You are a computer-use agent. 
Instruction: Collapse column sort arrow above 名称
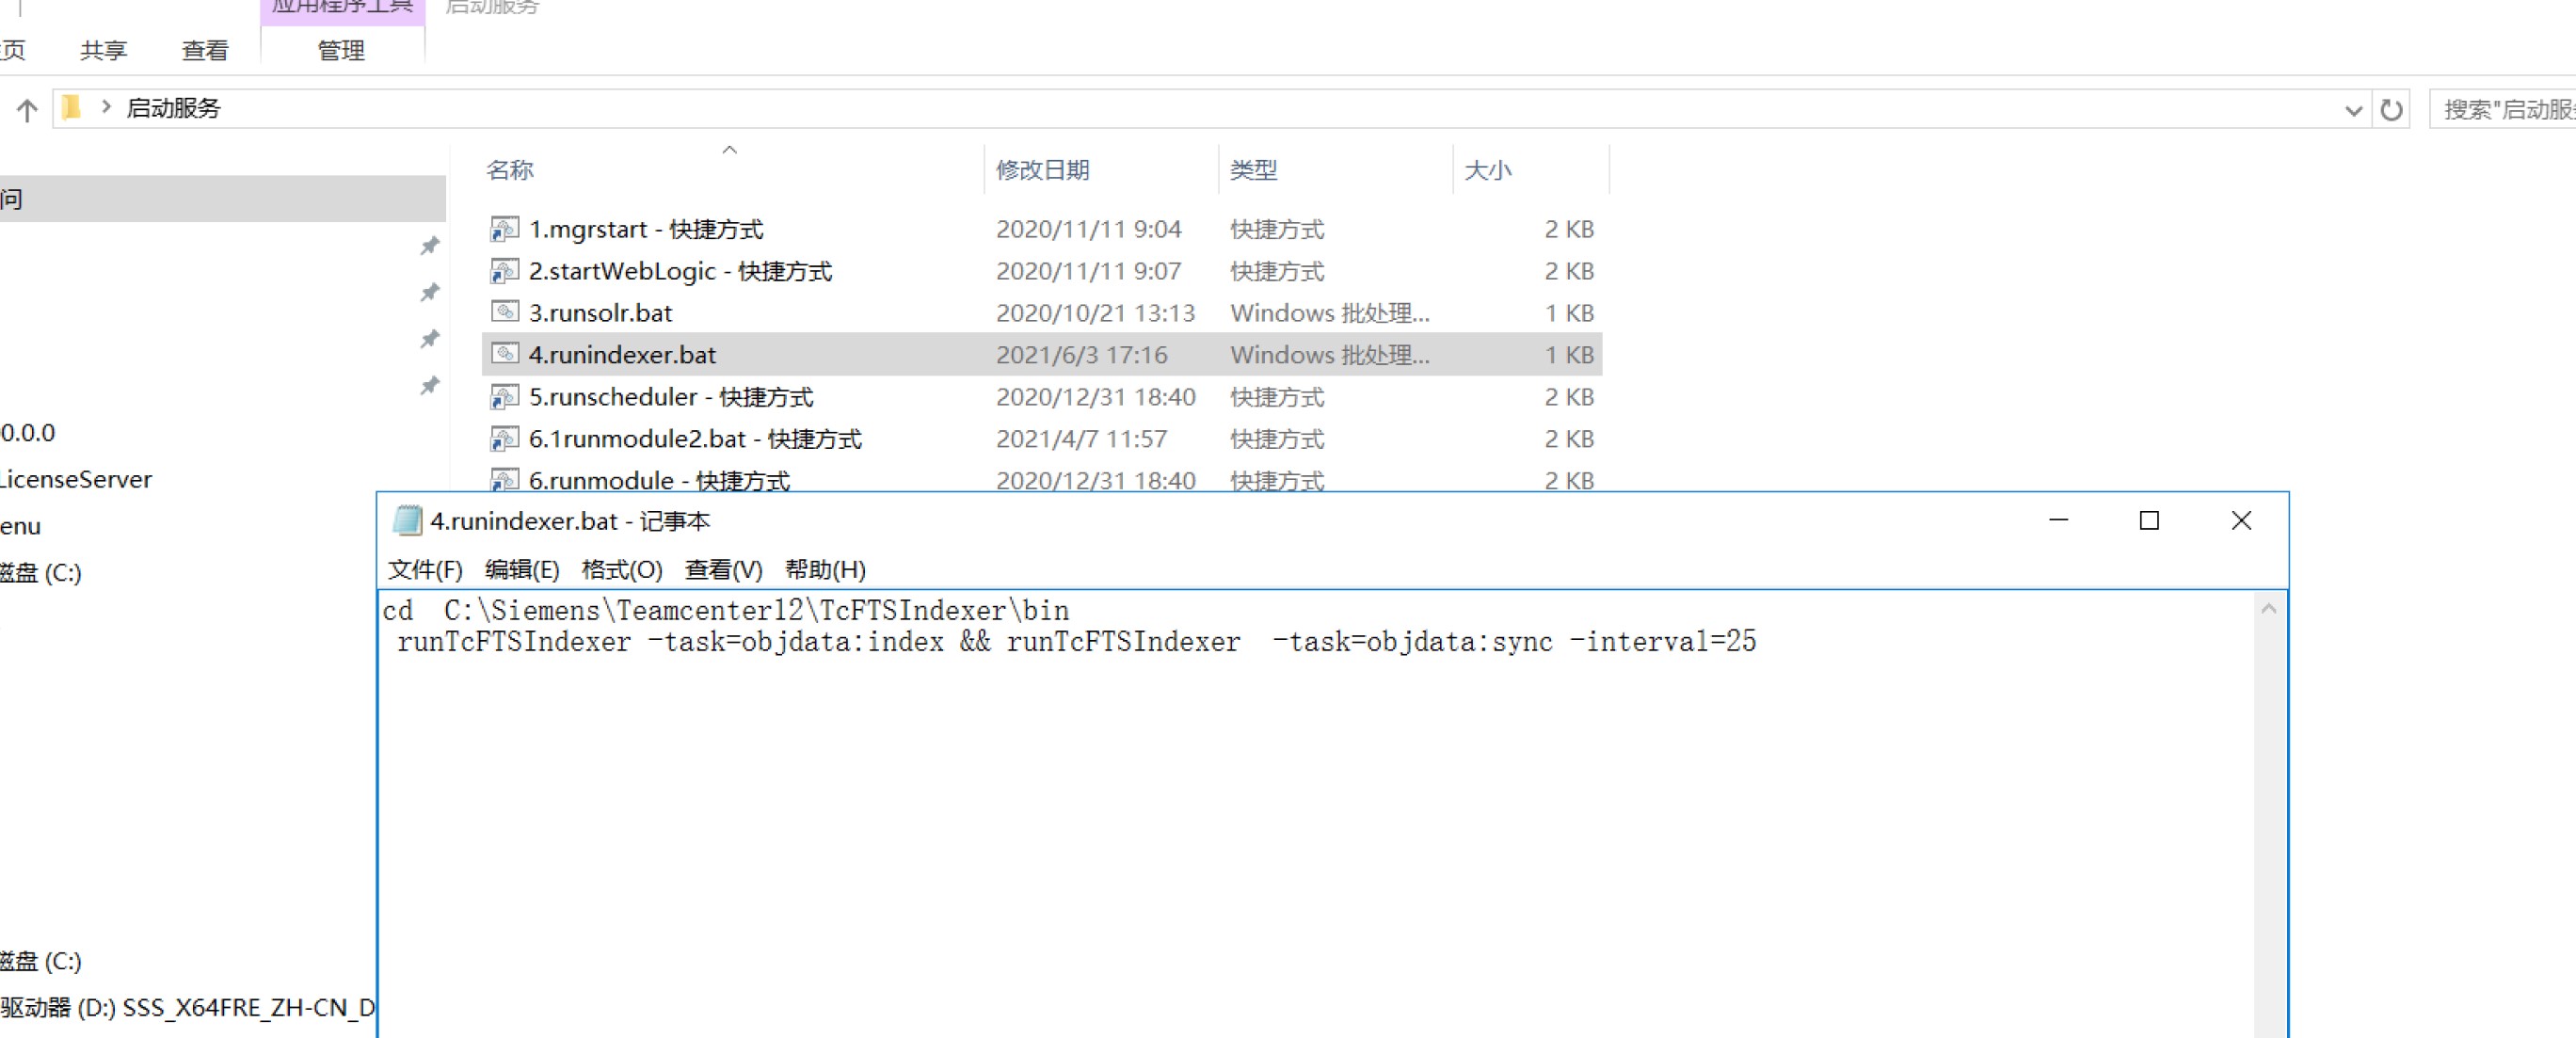click(729, 150)
